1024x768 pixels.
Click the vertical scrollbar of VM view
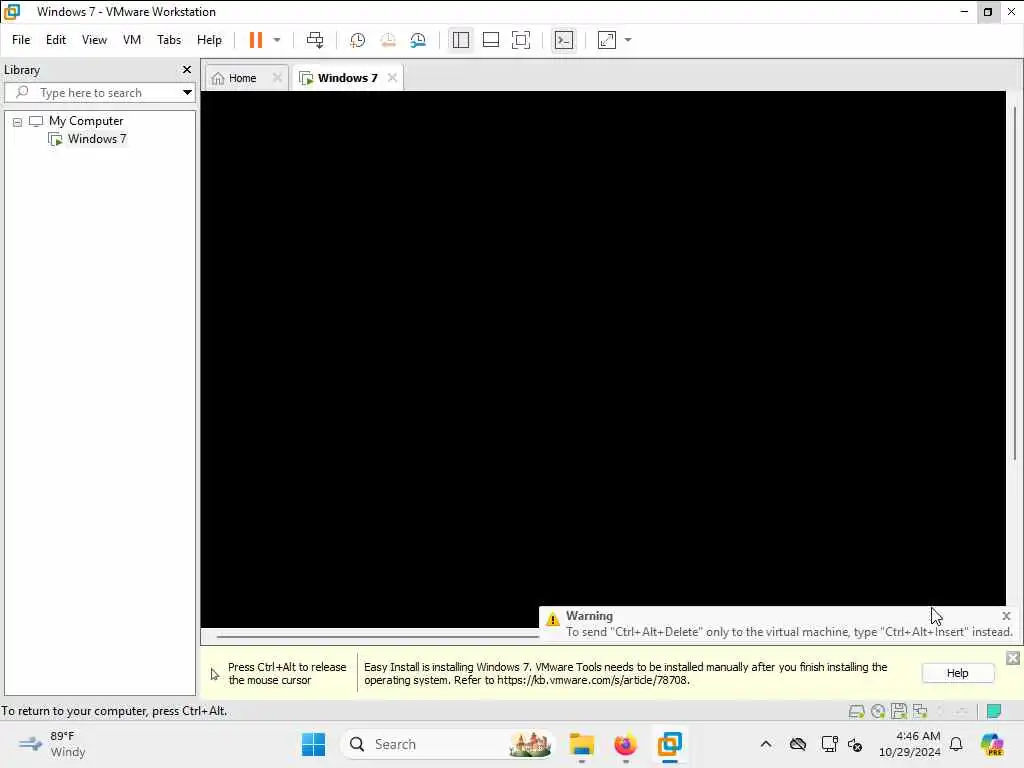coord(1014,282)
